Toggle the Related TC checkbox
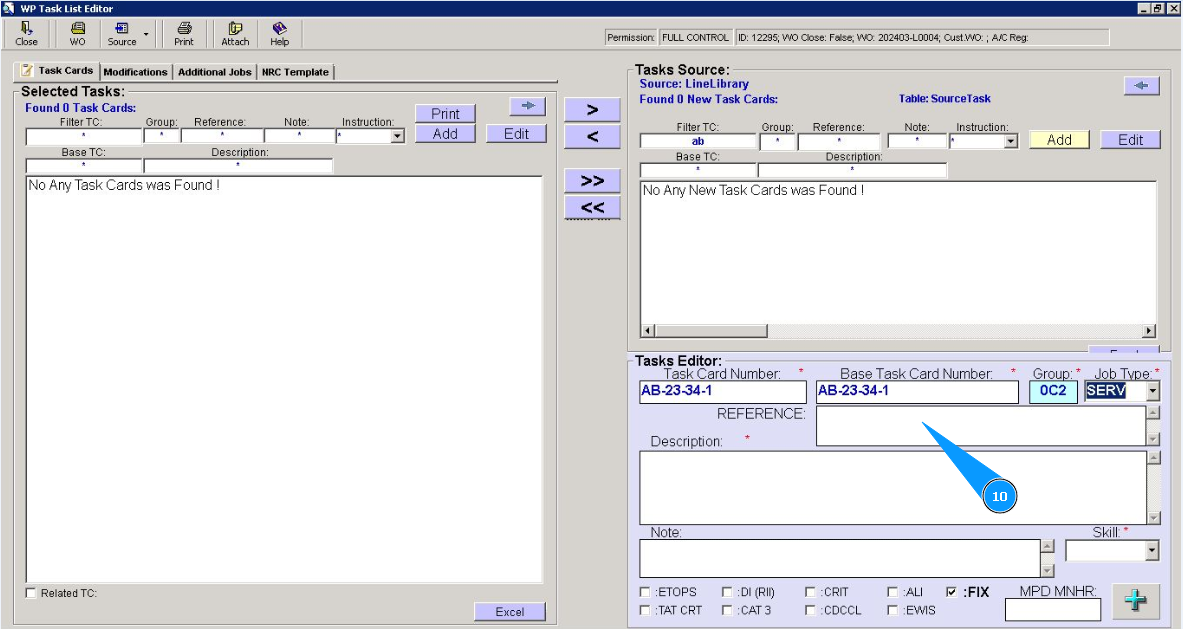The width and height of the screenshot is (1183, 629). point(31,594)
